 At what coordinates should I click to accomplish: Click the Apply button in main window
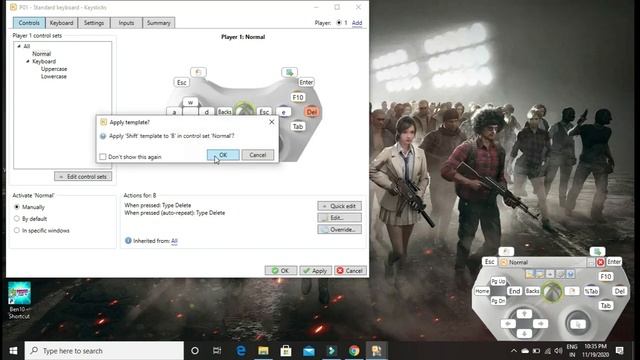click(315, 271)
